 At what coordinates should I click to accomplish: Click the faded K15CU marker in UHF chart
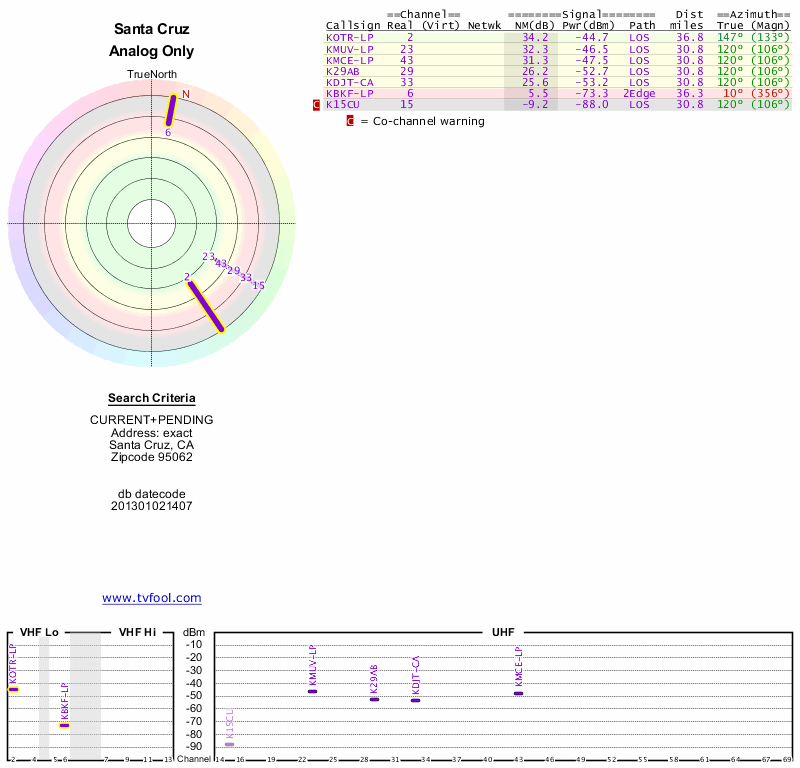click(x=230, y=744)
